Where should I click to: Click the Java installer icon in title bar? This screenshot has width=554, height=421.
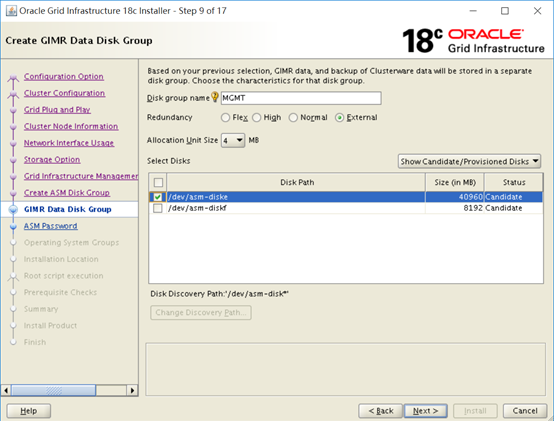(x=11, y=11)
